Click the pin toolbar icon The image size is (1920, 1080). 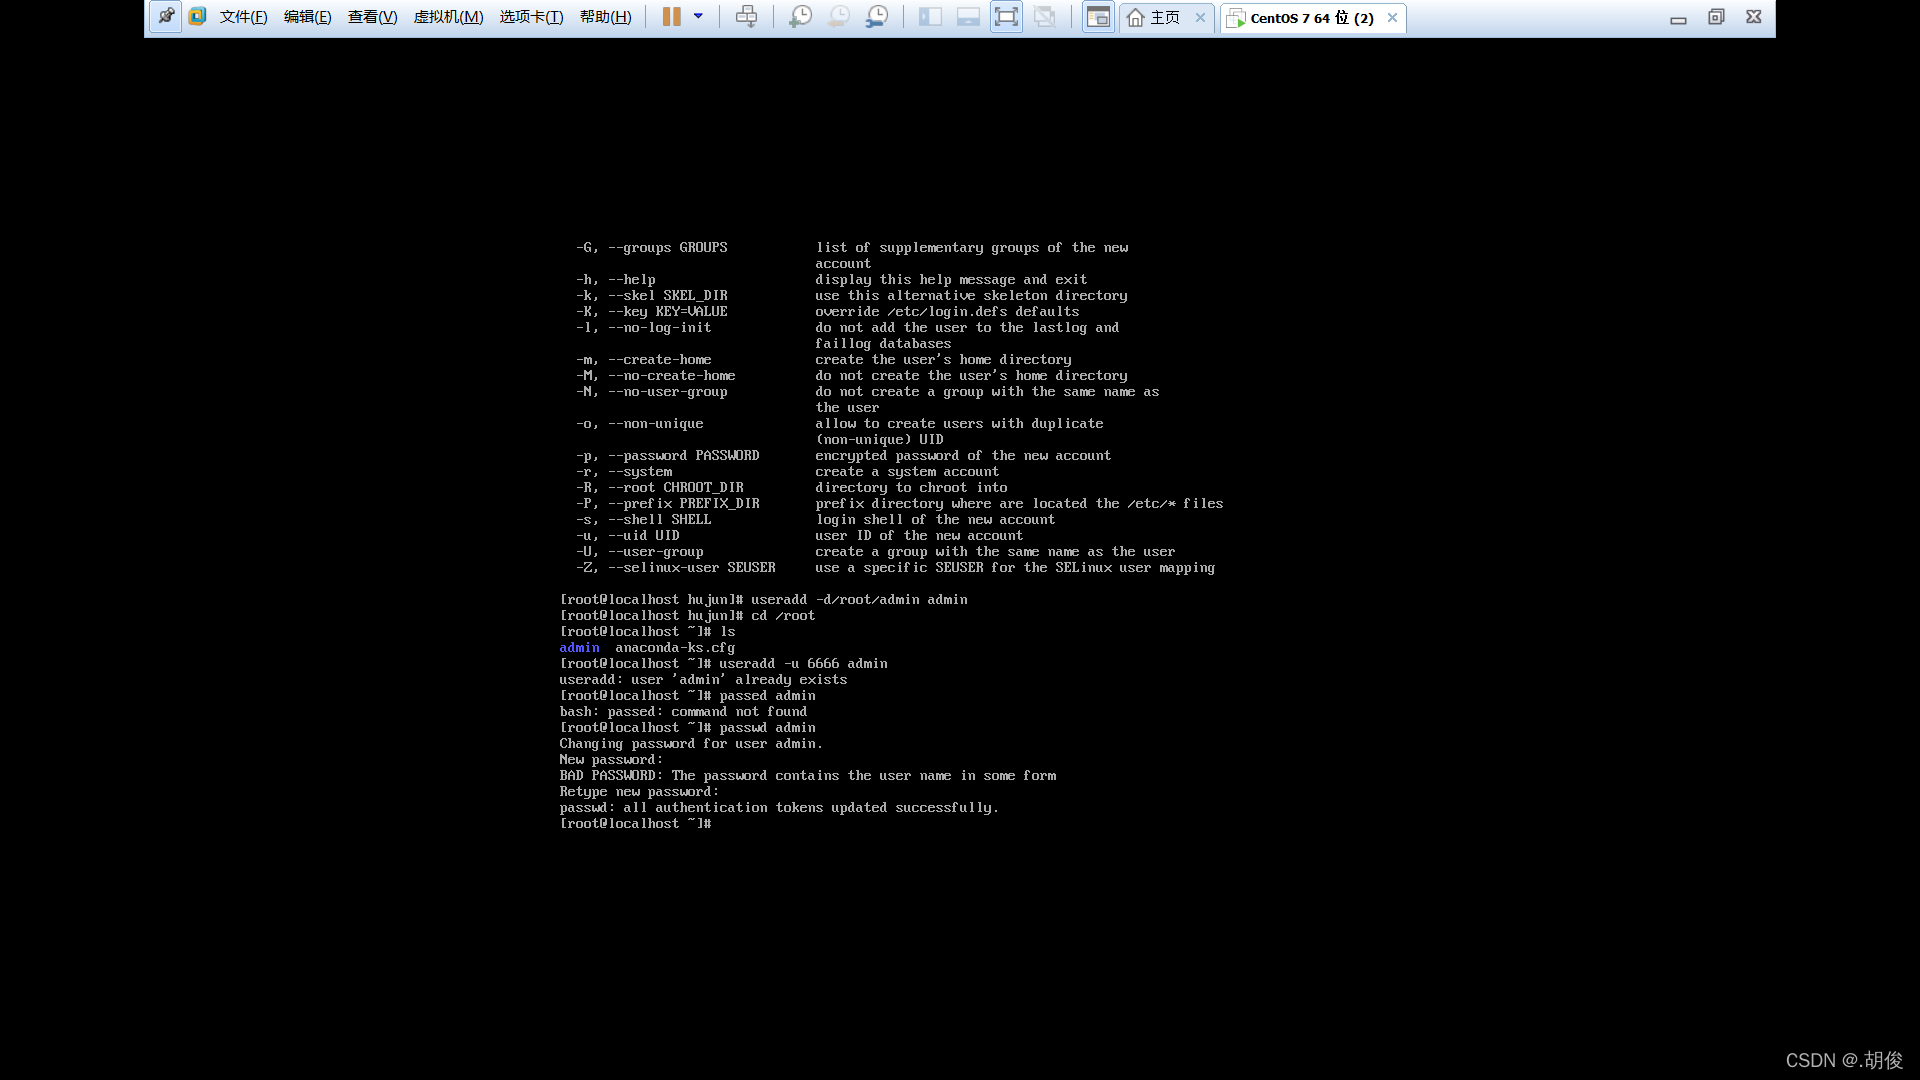pos(166,16)
